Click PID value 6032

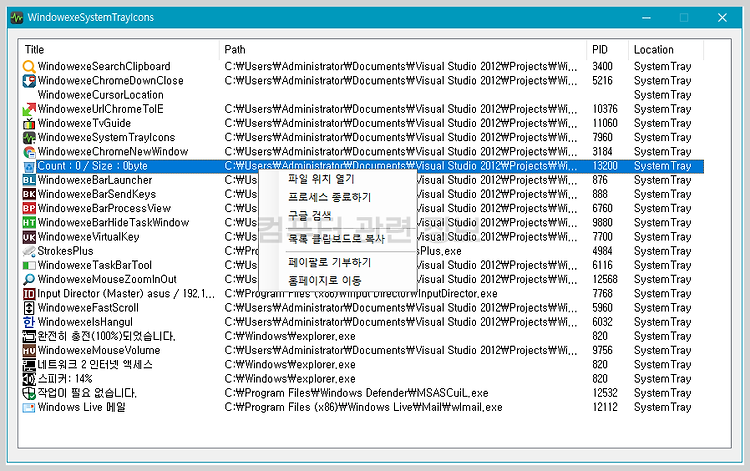click(x=602, y=322)
